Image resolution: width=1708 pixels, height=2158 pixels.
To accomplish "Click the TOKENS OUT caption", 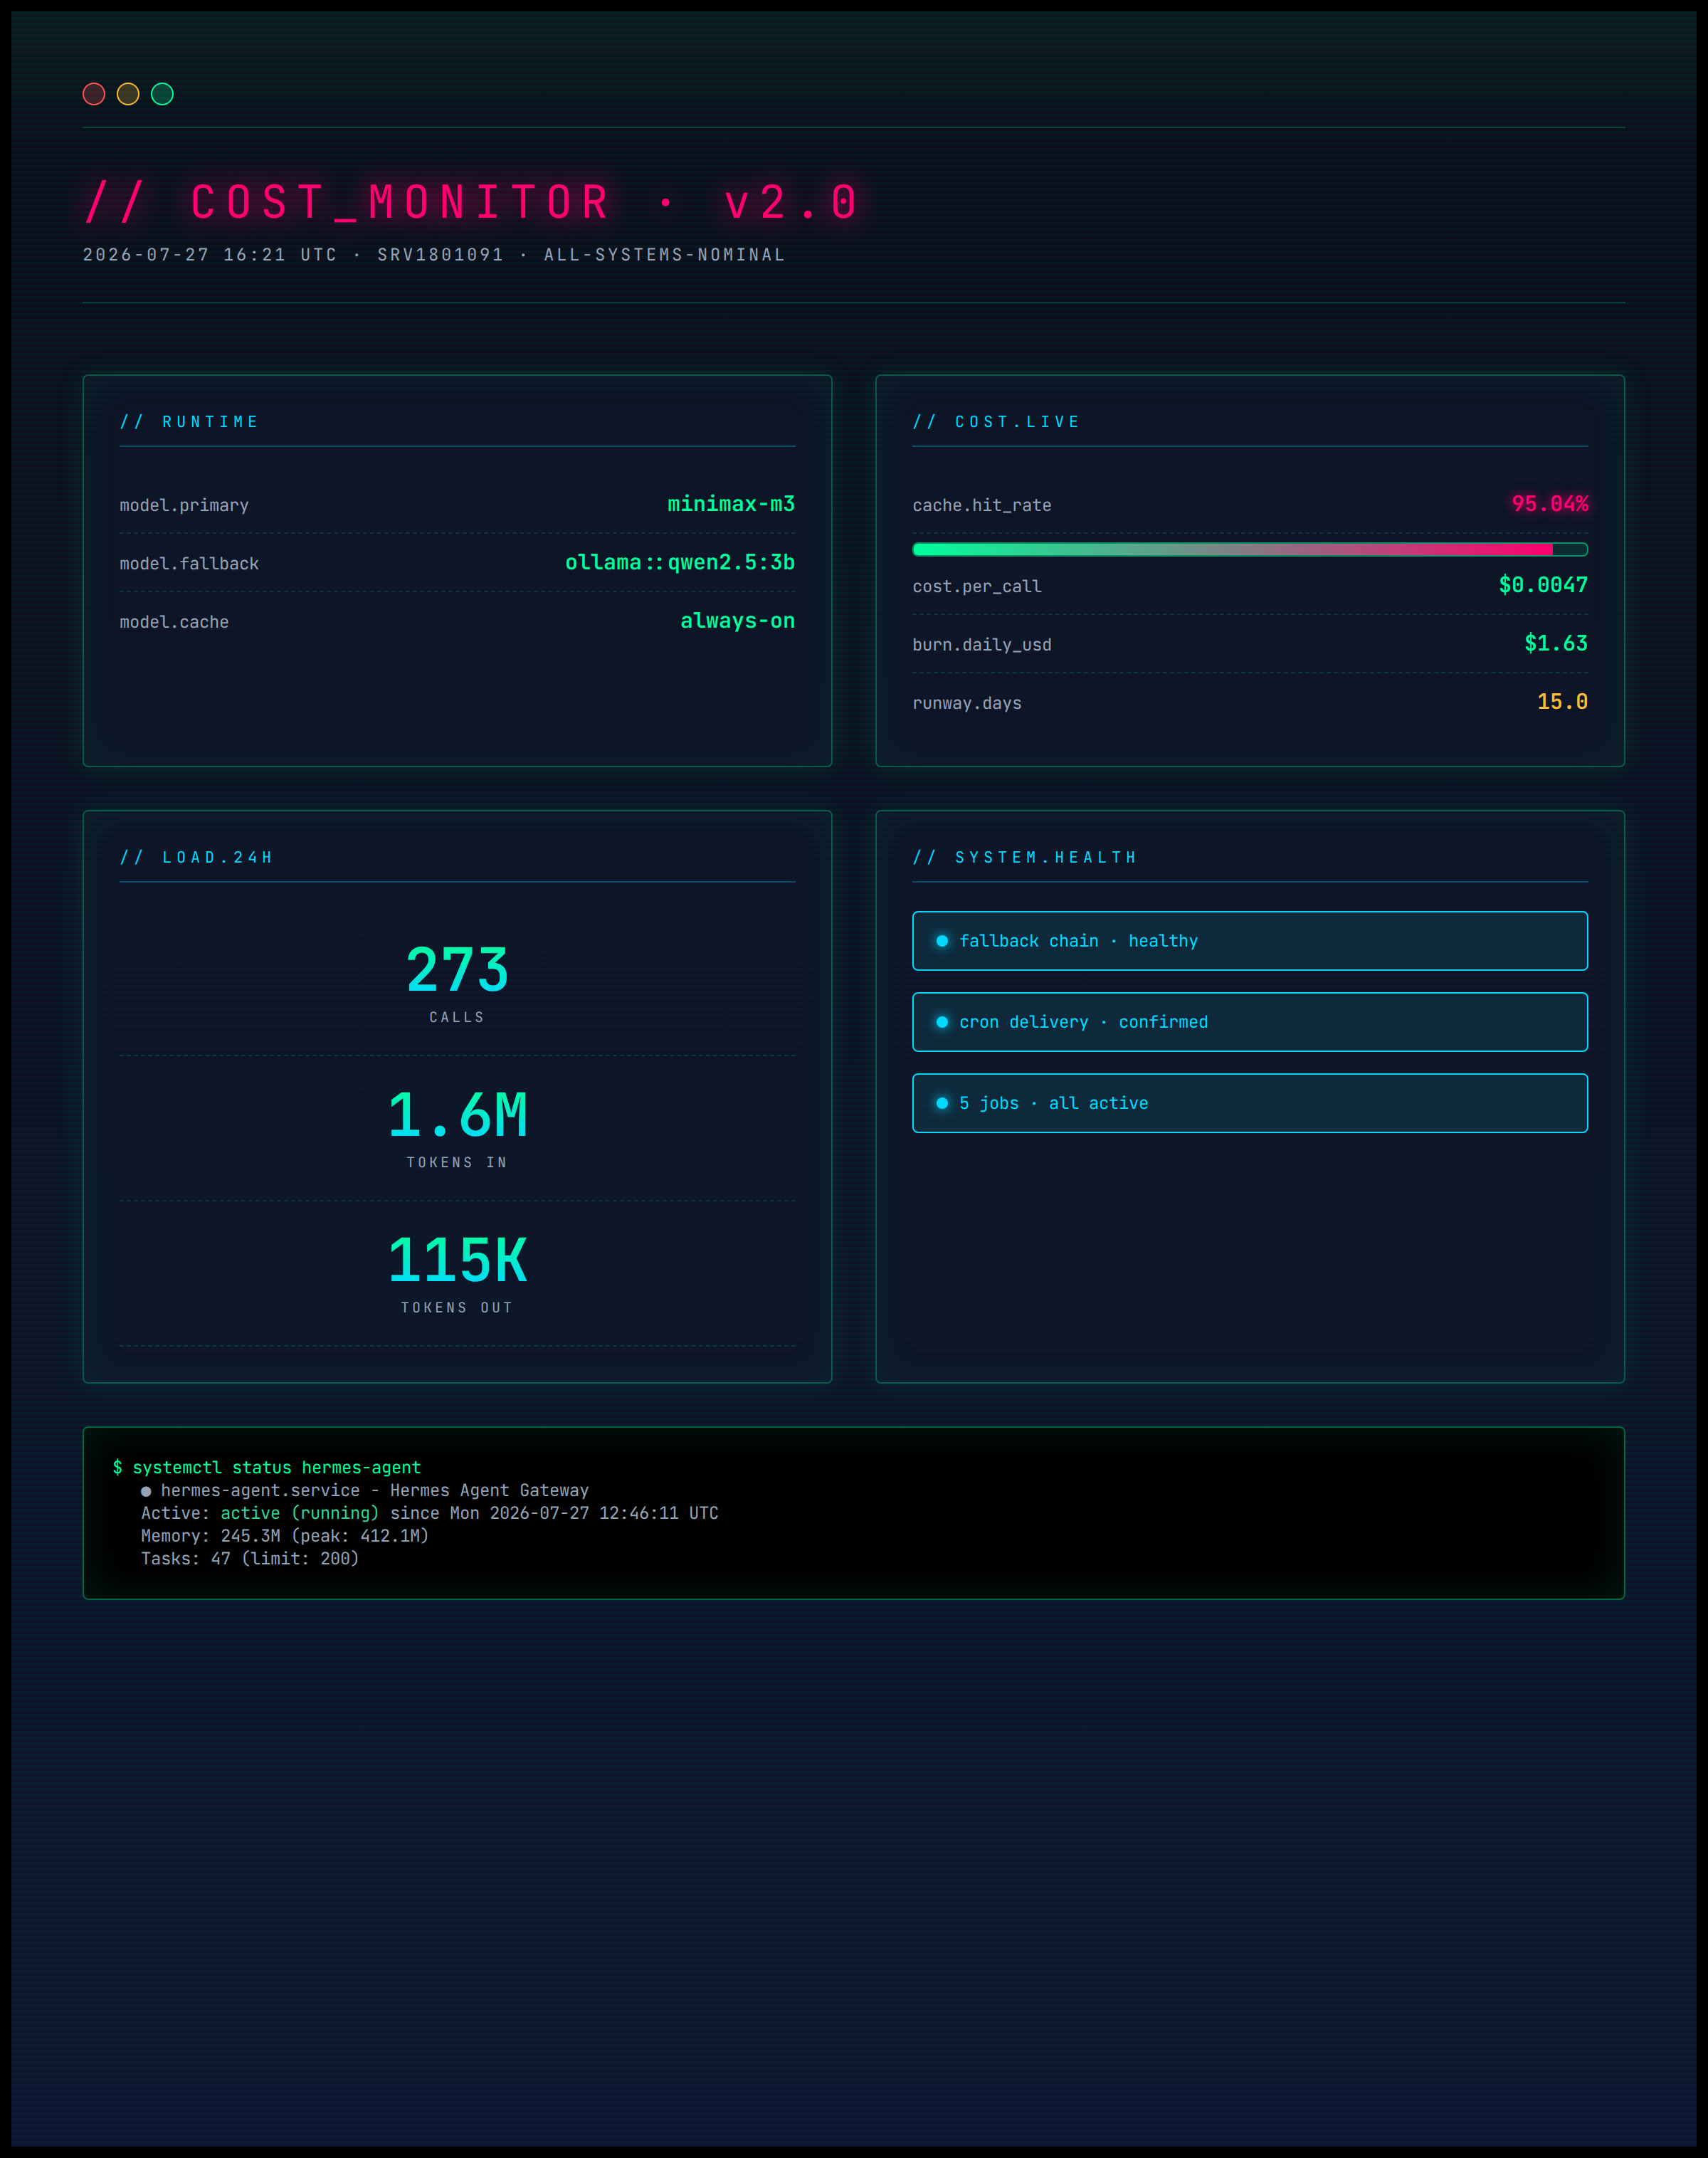I will point(457,1307).
